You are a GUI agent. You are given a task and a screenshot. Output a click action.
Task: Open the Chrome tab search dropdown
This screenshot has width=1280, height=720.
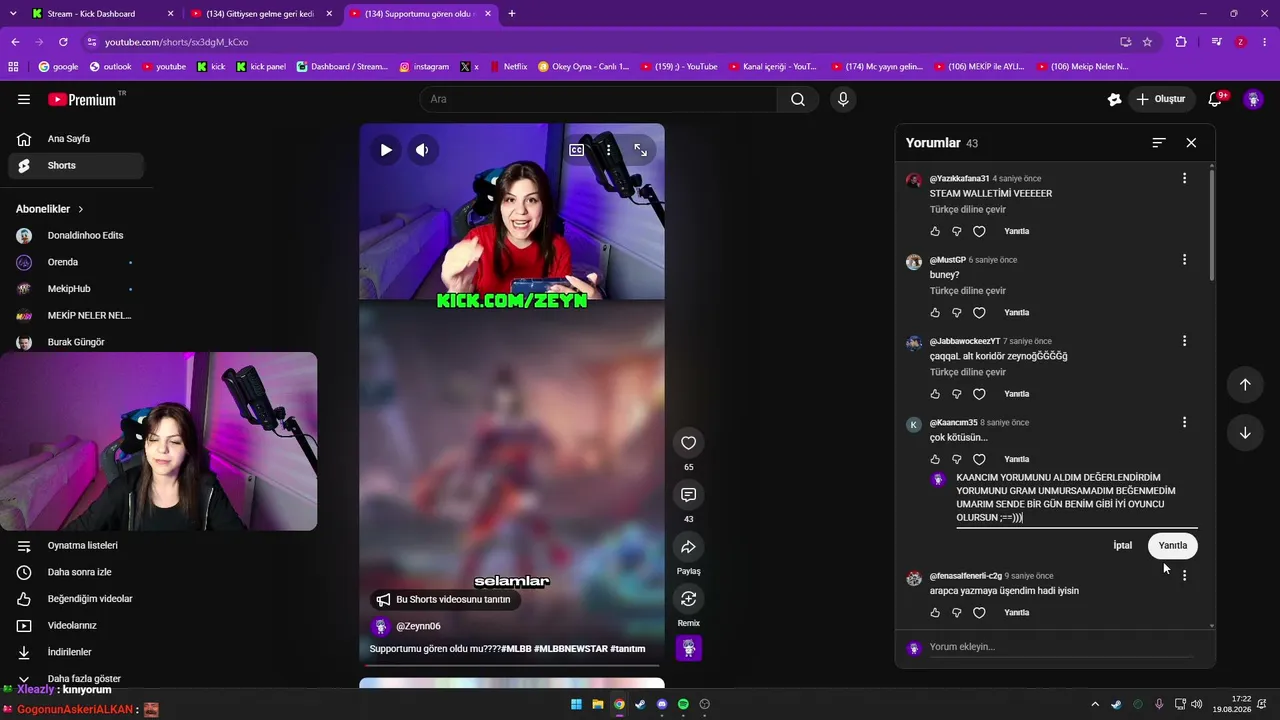(x=13, y=14)
